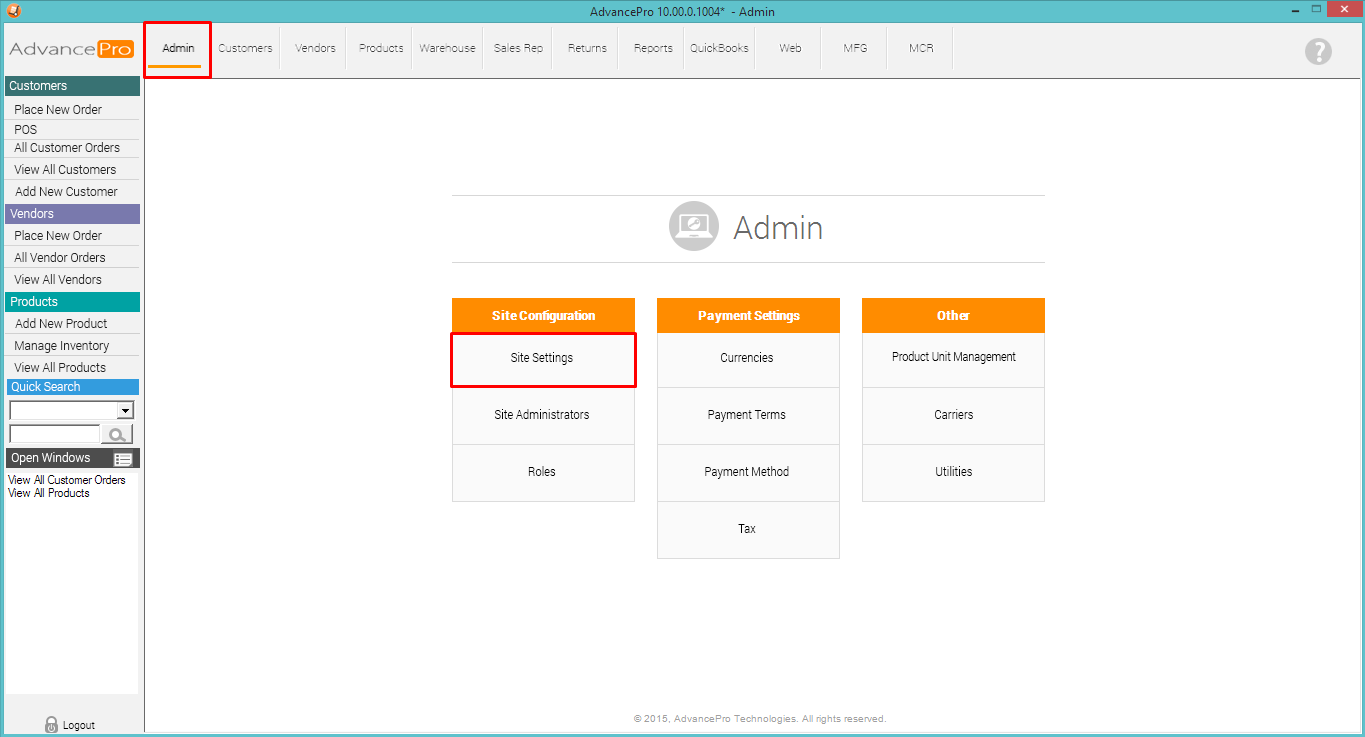
Task: Click the Quick Search text field
Action: (x=54, y=434)
